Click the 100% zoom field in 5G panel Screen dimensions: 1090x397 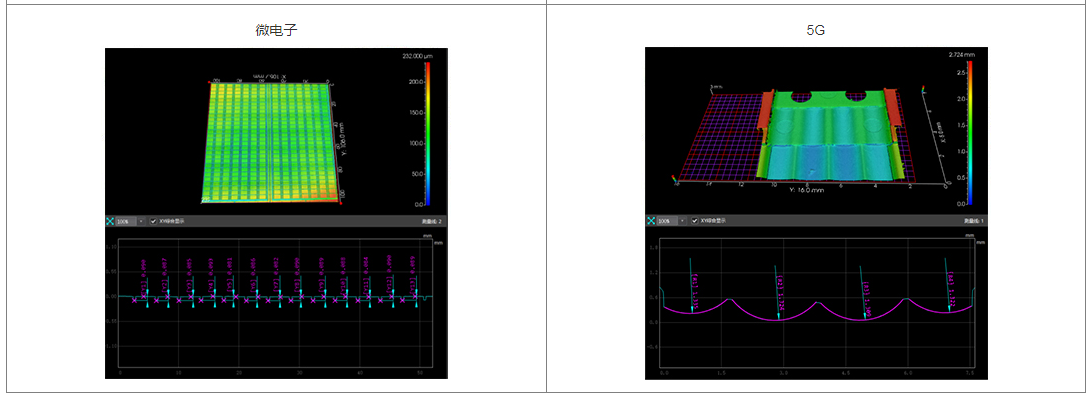pos(667,220)
